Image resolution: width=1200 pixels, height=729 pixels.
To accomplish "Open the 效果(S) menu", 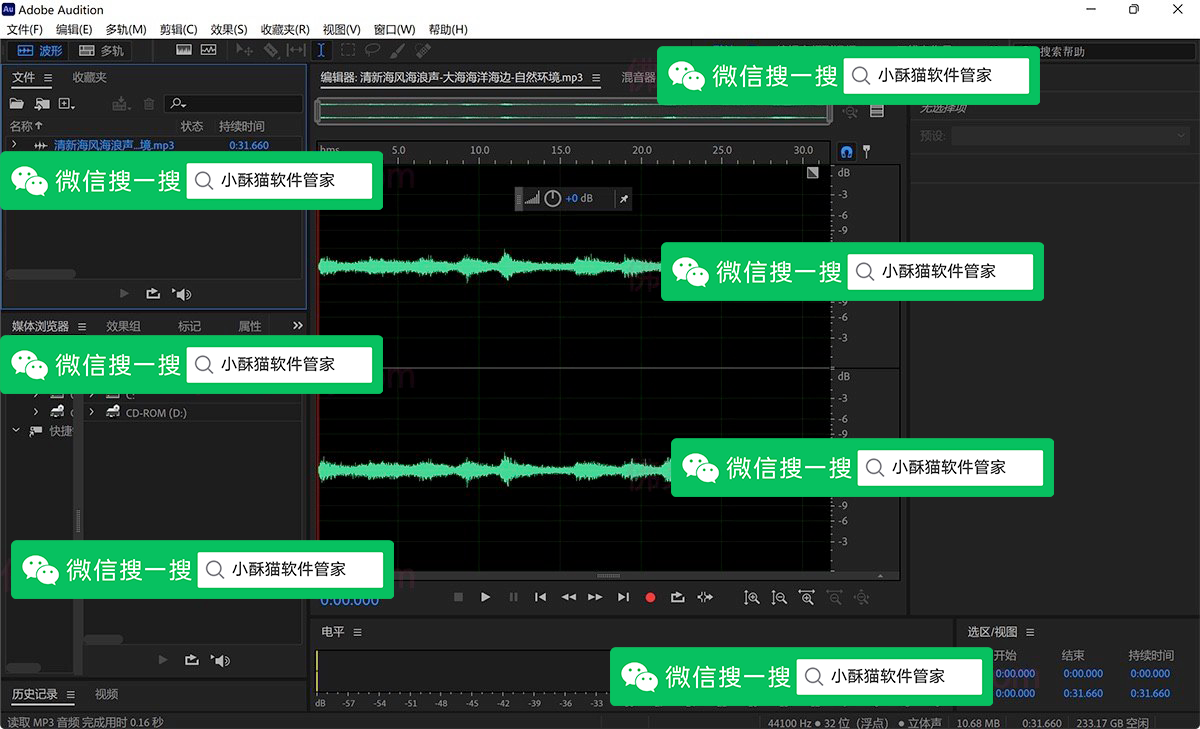I will (x=228, y=29).
